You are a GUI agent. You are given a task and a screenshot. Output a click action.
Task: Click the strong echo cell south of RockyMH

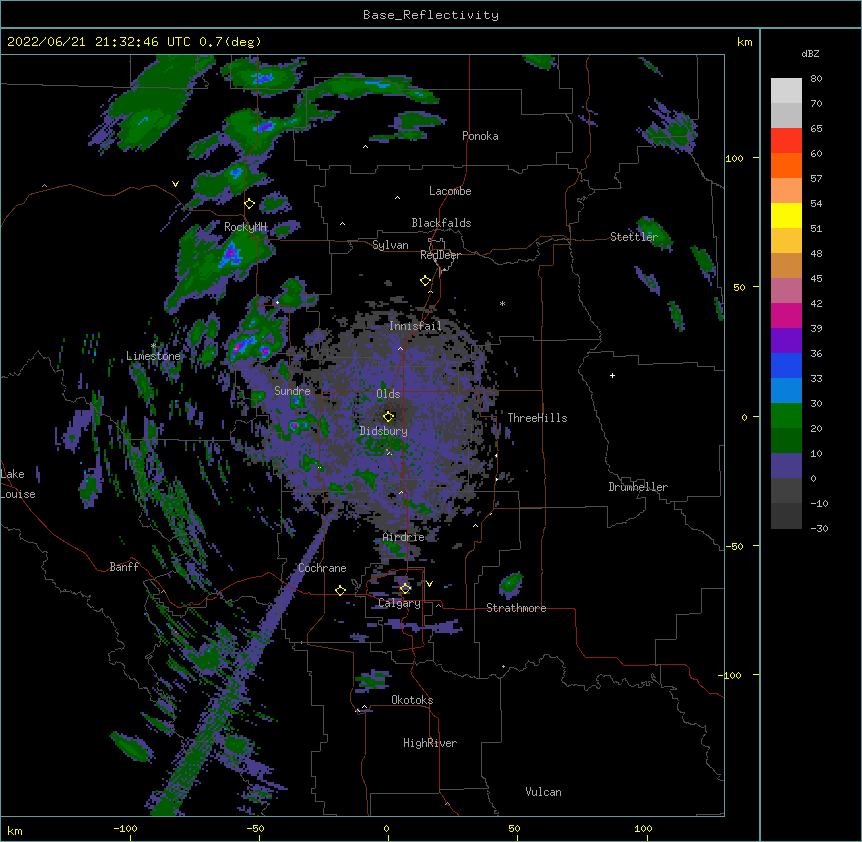(x=231, y=256)
